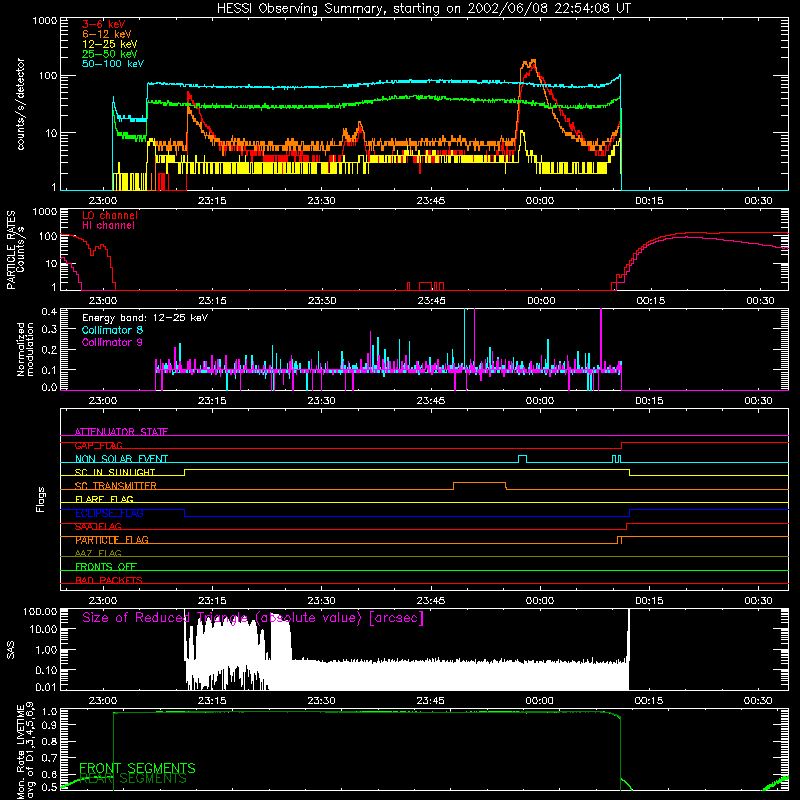Click the yellow 12-25 keV legend label in the counts panel
The image size is (800, 800).
coord(110,44)
